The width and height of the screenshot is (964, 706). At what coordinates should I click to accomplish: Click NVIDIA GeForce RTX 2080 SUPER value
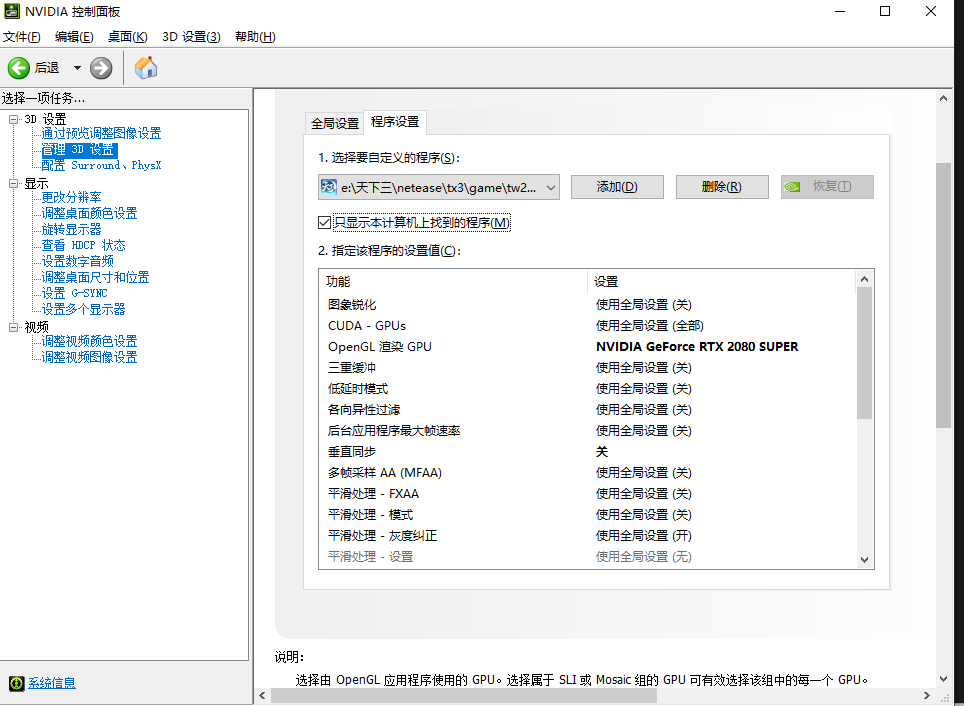pyautogui.click(x=697, y=347)
